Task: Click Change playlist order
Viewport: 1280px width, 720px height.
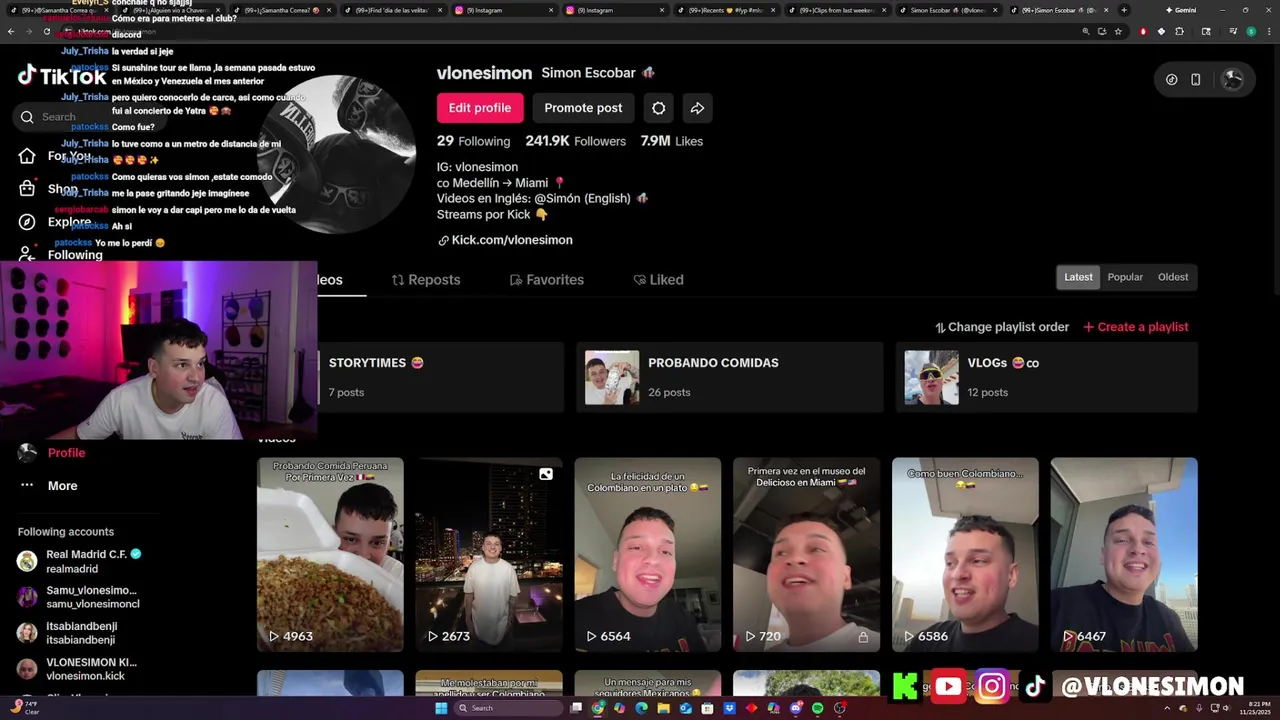Action: [1002, 327]
